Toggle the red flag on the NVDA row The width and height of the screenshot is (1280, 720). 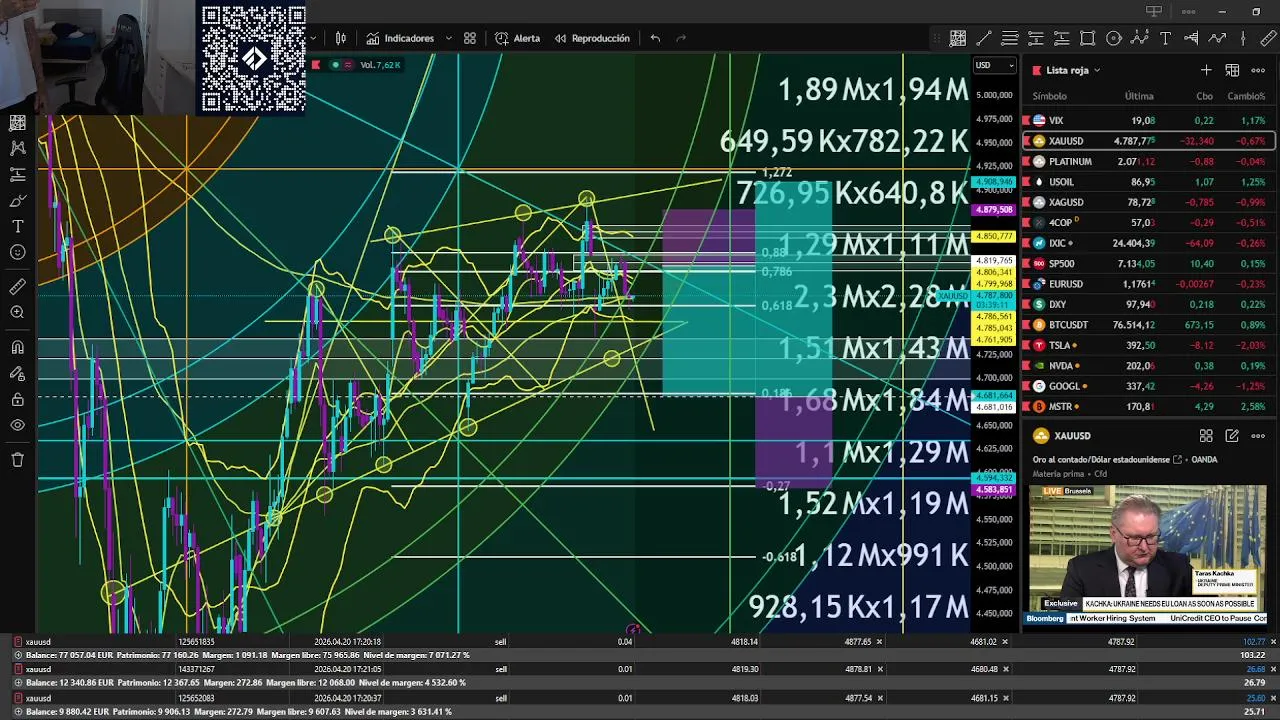pyautogui.click(x=1026, y=366)
